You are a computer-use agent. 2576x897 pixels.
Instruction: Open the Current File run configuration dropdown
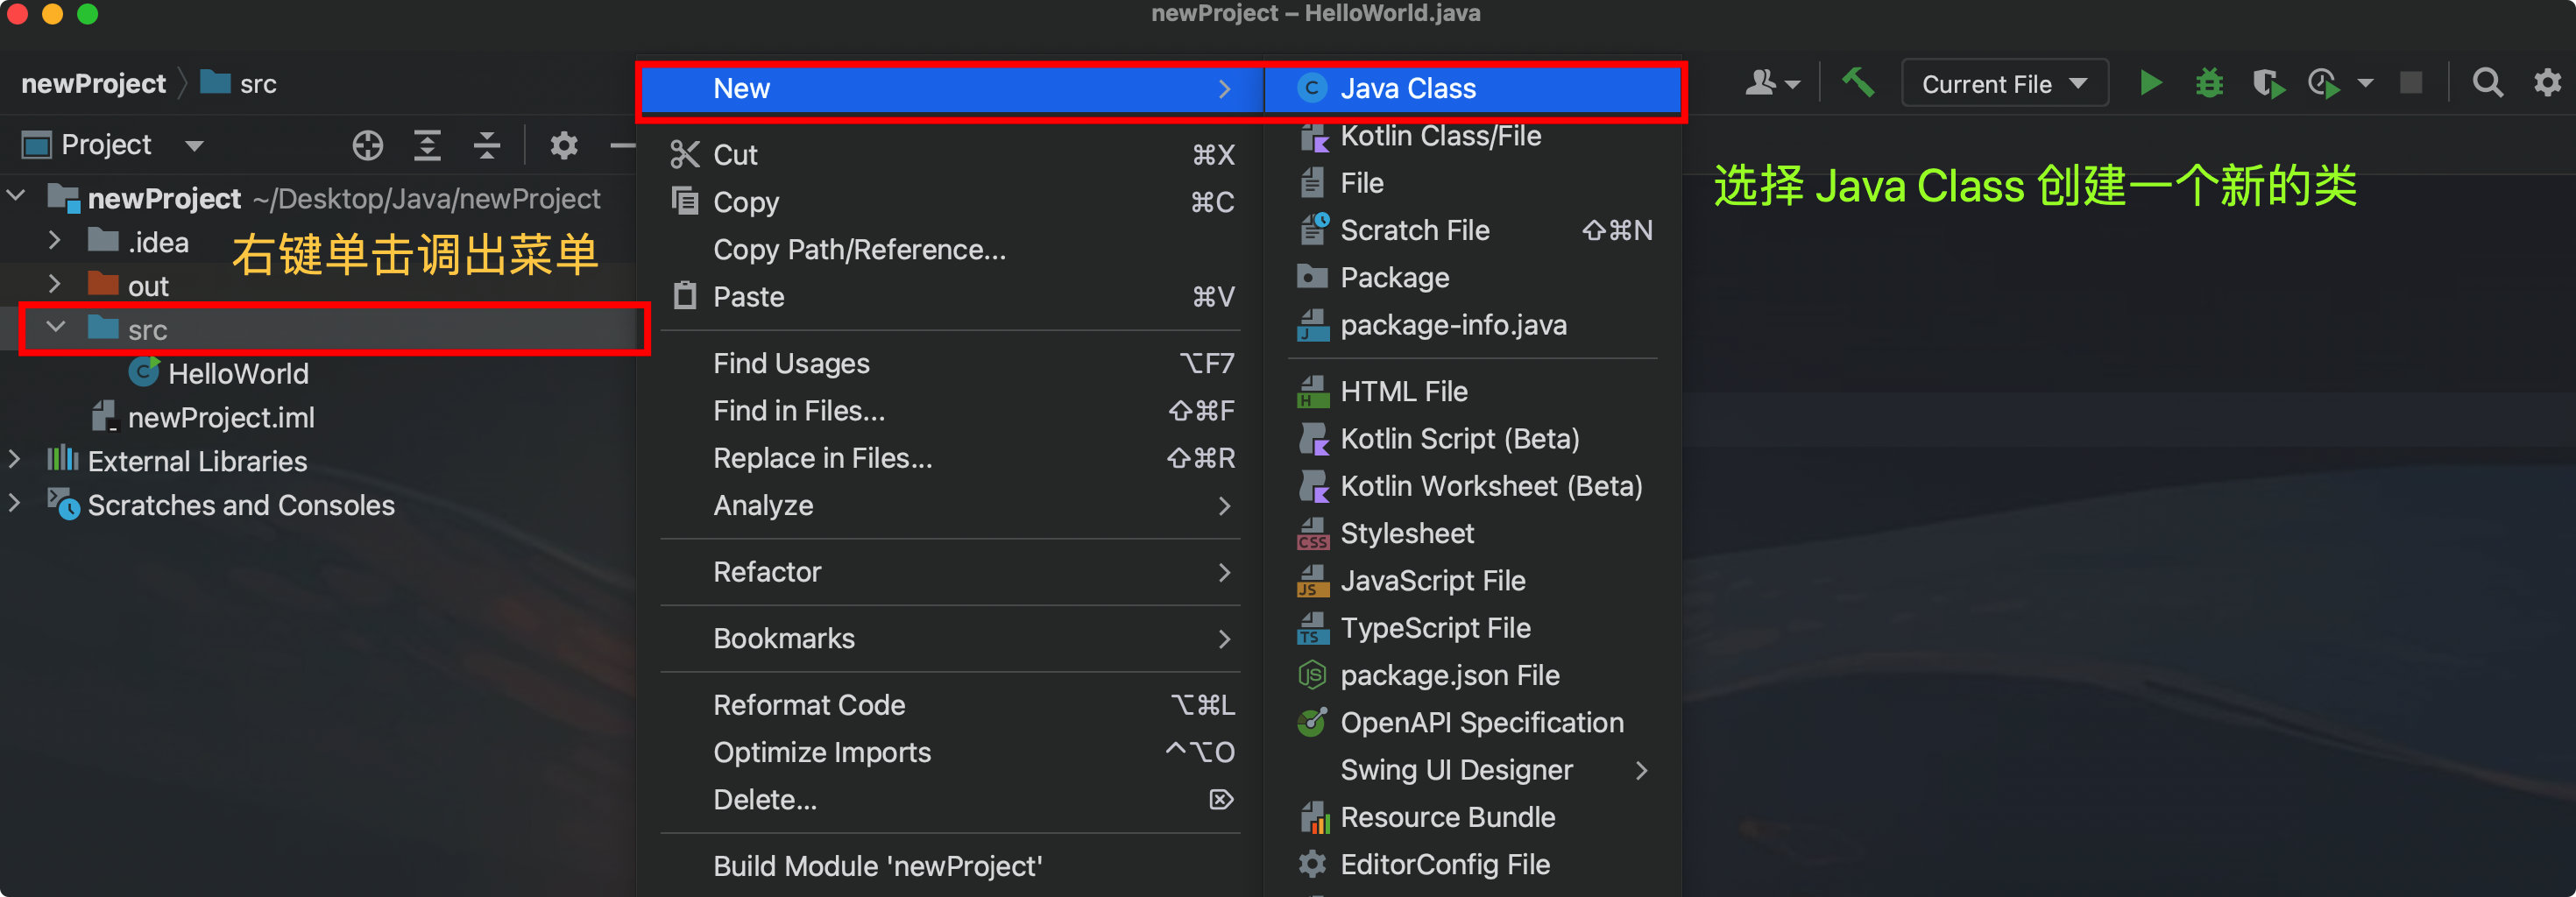tap(2004, 84)
